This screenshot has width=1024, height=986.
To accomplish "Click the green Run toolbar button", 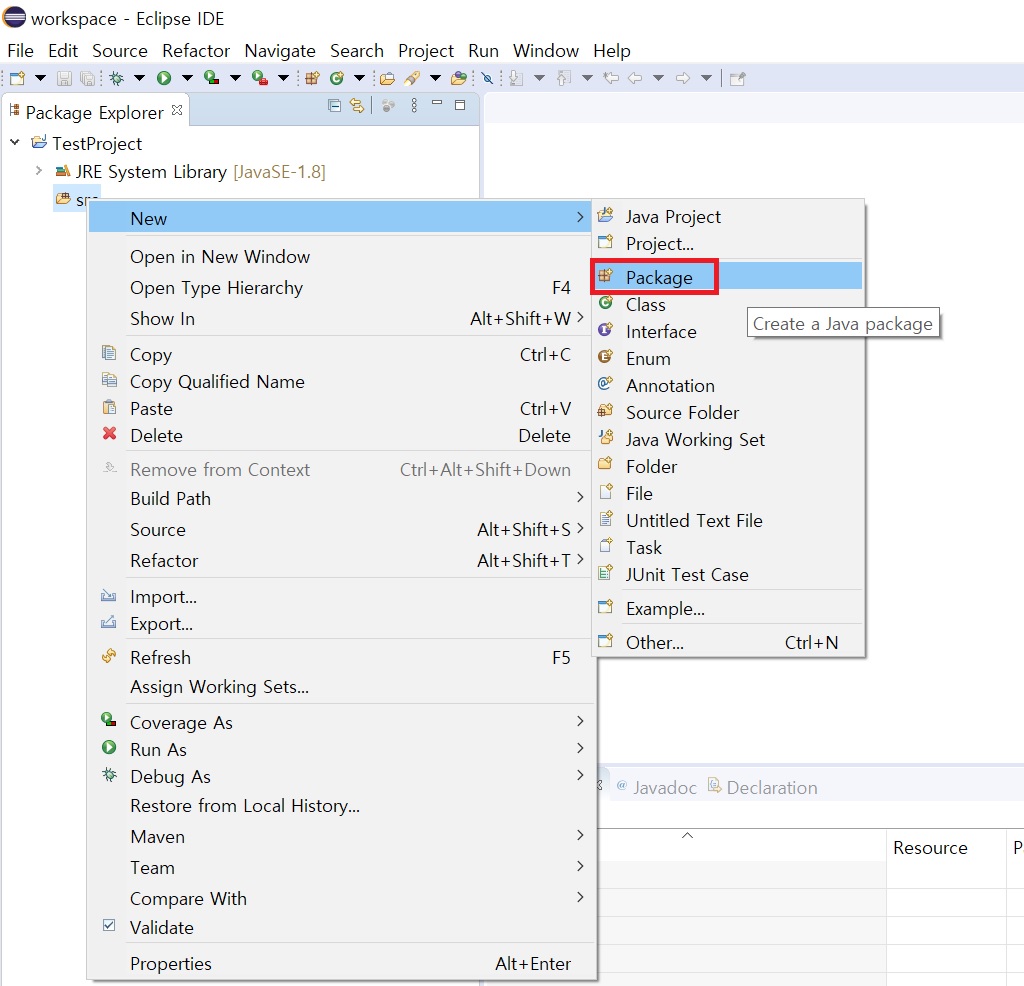I will (x=164, y=78).
